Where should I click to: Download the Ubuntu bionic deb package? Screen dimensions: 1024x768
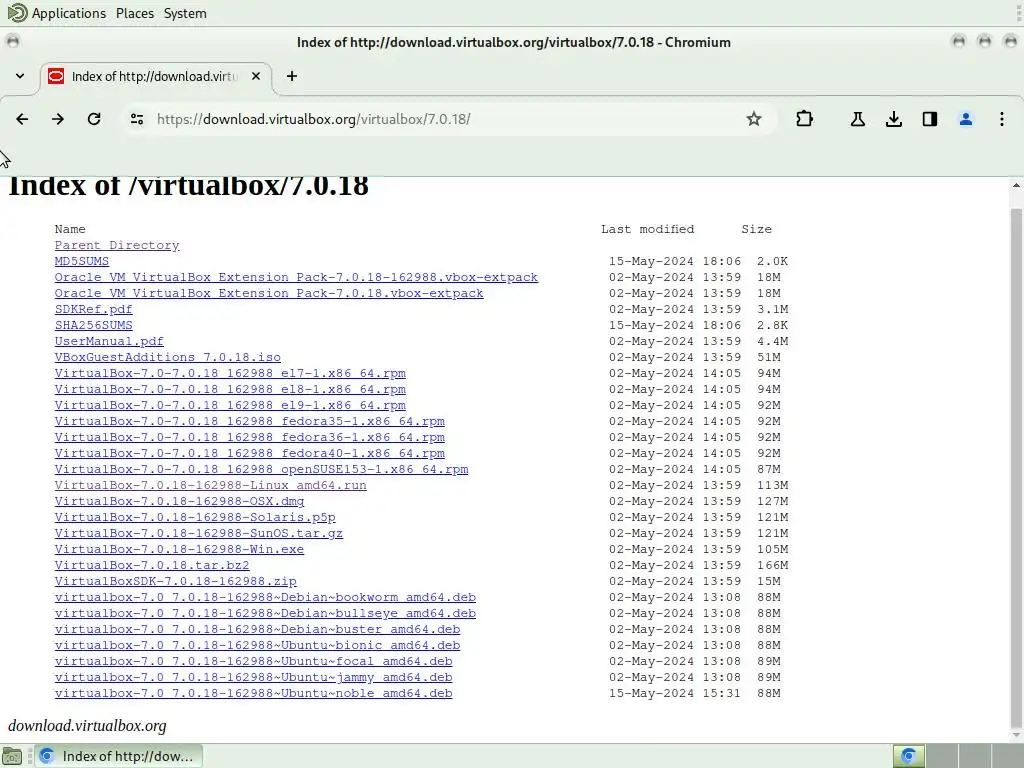pyautogui.click(x=257, y=645)
